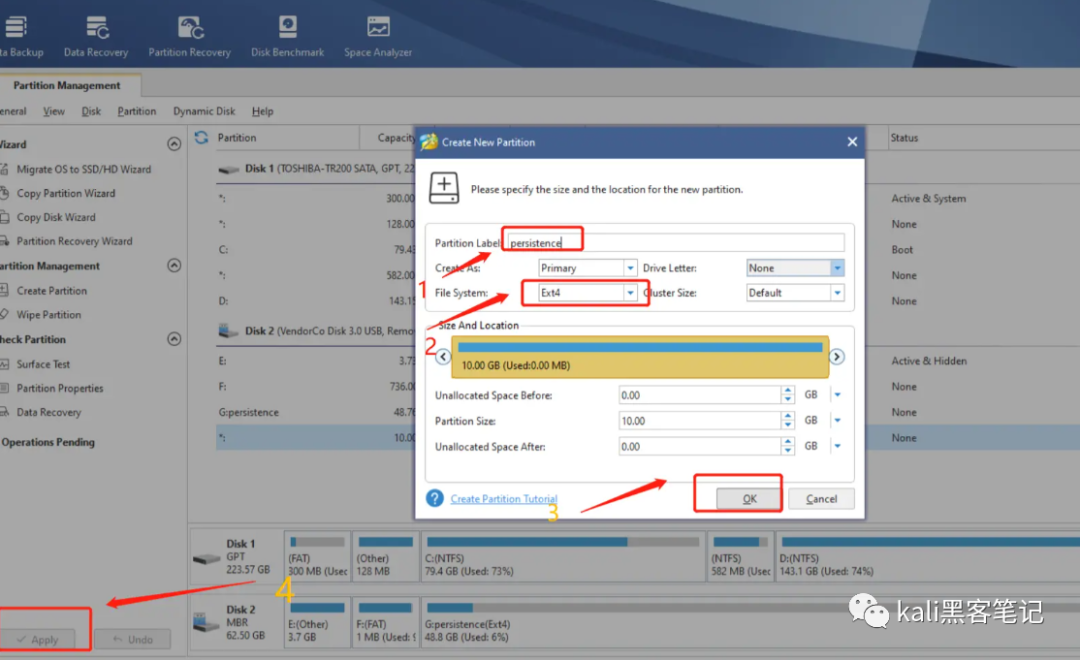The height and width of the screenshot is (660, 1080).
Task: Open the Dynamic Disk menu
Action: [x=204, y=111]
